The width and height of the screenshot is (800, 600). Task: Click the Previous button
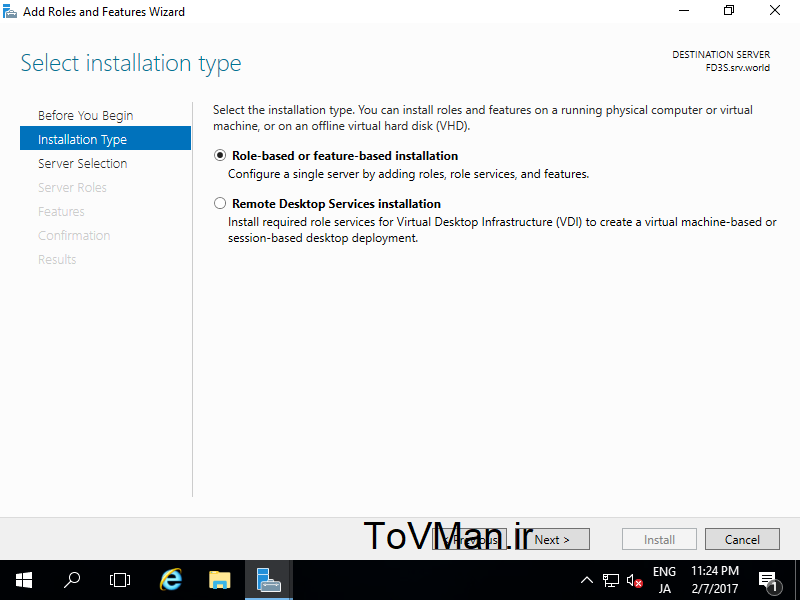pyautogui.click(x=469, y=539)
